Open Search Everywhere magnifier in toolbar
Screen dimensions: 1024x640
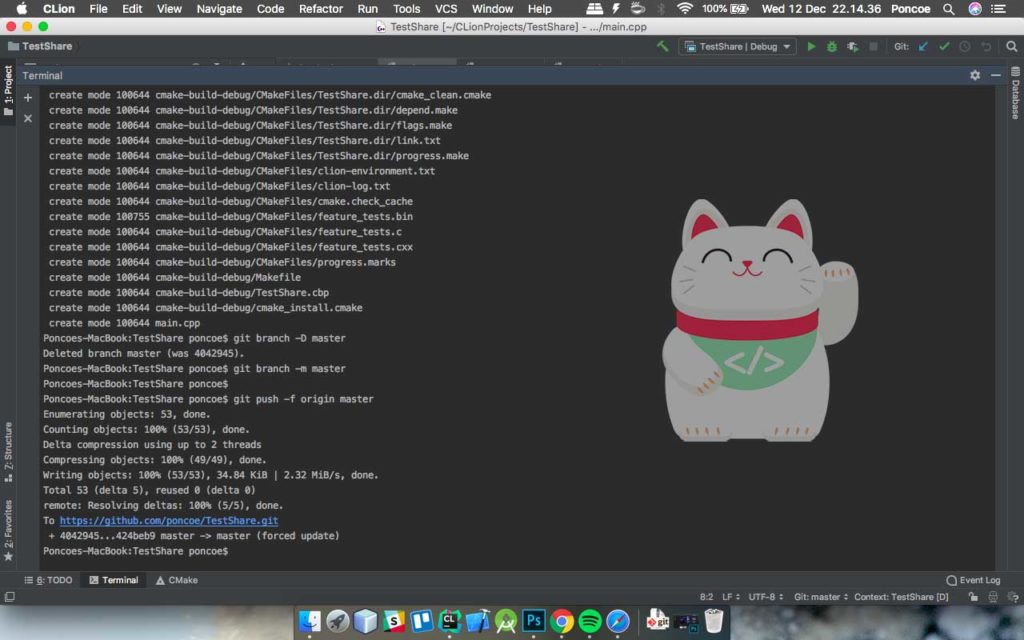[1012, 46]
